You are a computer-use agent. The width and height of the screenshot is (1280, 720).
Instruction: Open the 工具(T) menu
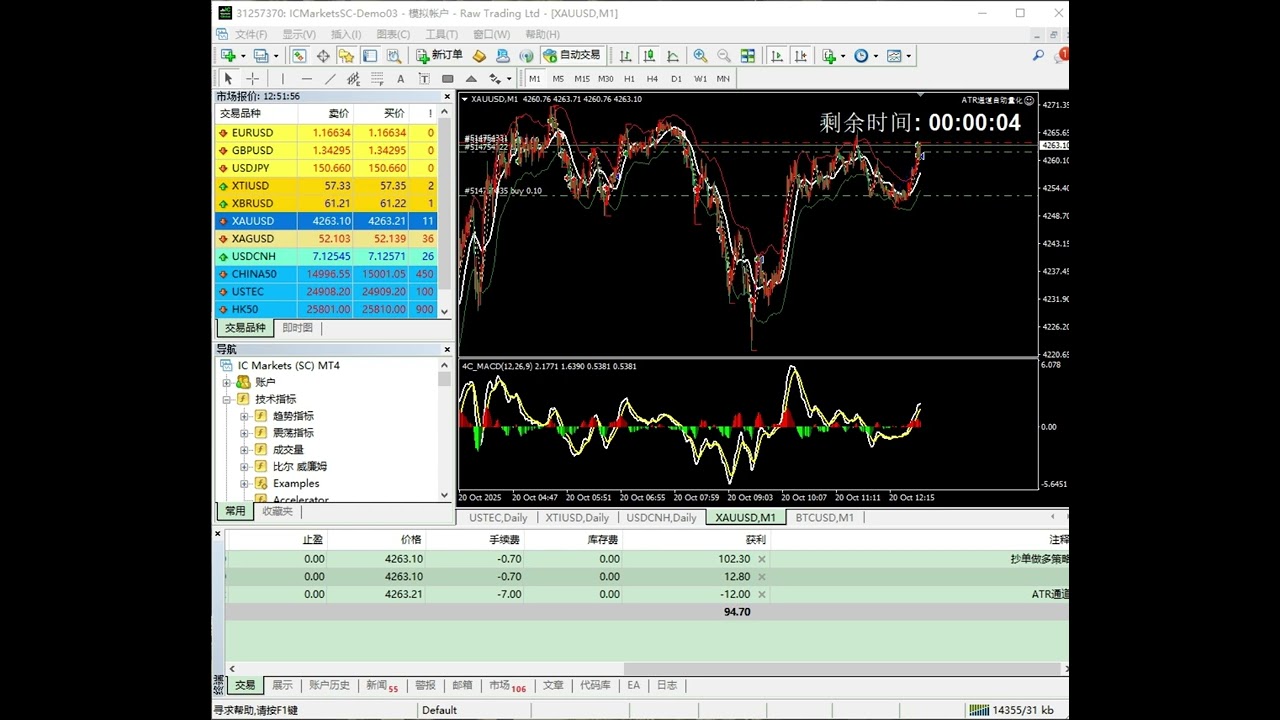(442, 34)
